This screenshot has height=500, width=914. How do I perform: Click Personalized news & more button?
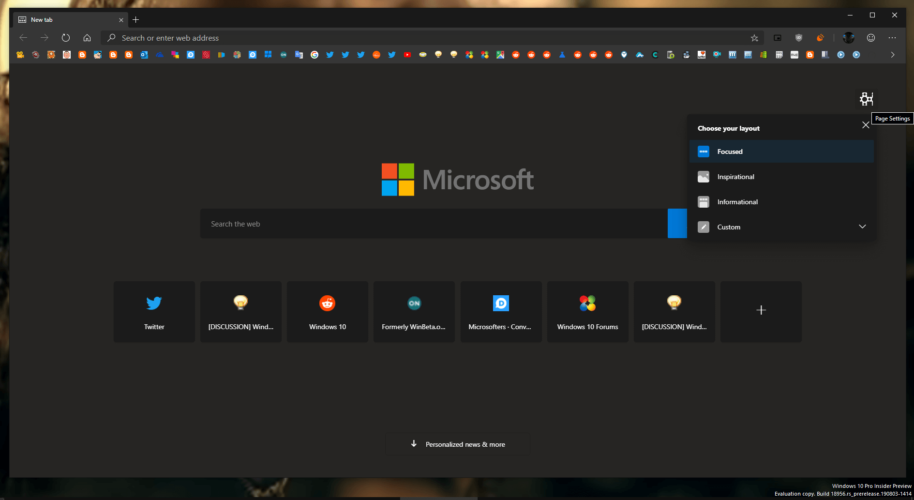click(458, 444)
